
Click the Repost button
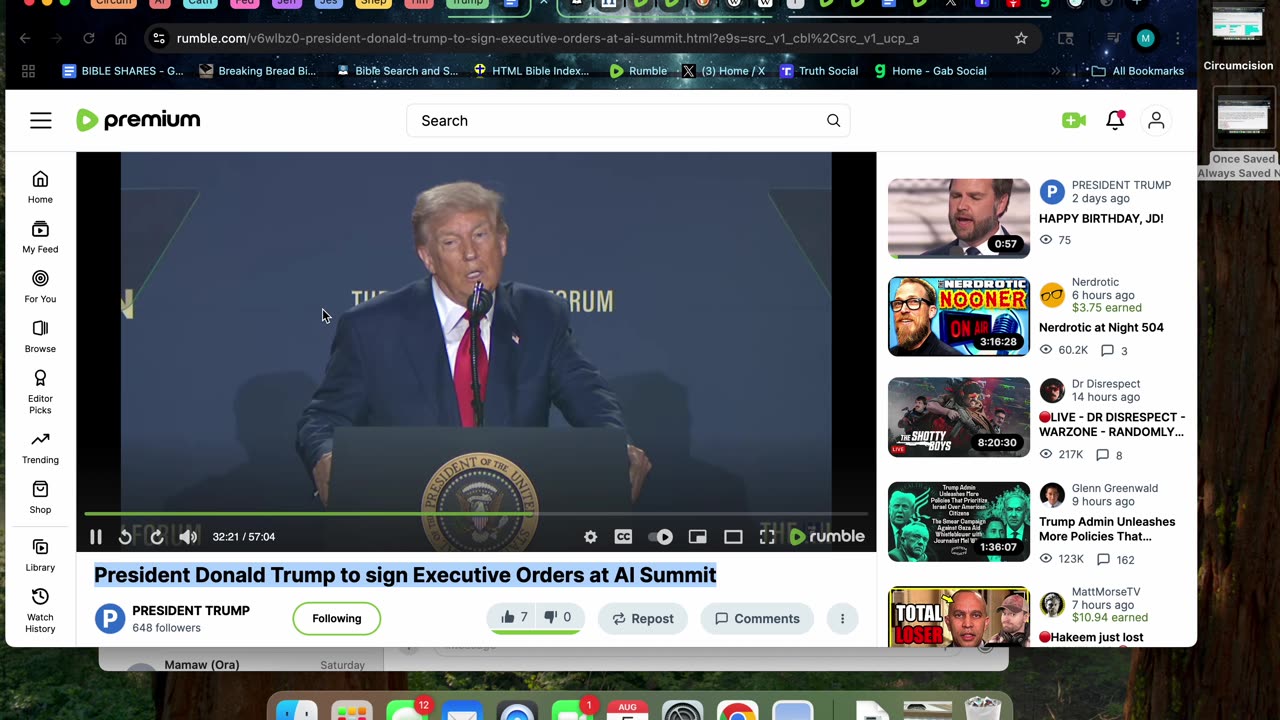pos(643,619)
